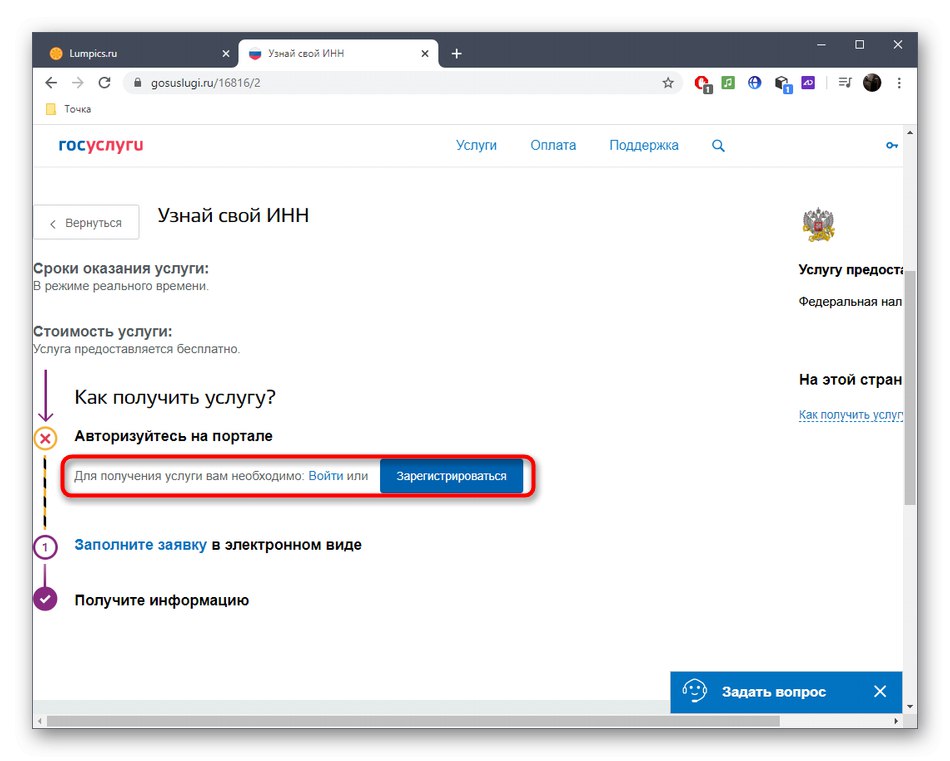This screenshot has height=761, width=950.
Task: Open the Задать вопрос chat
Action: 774,692
